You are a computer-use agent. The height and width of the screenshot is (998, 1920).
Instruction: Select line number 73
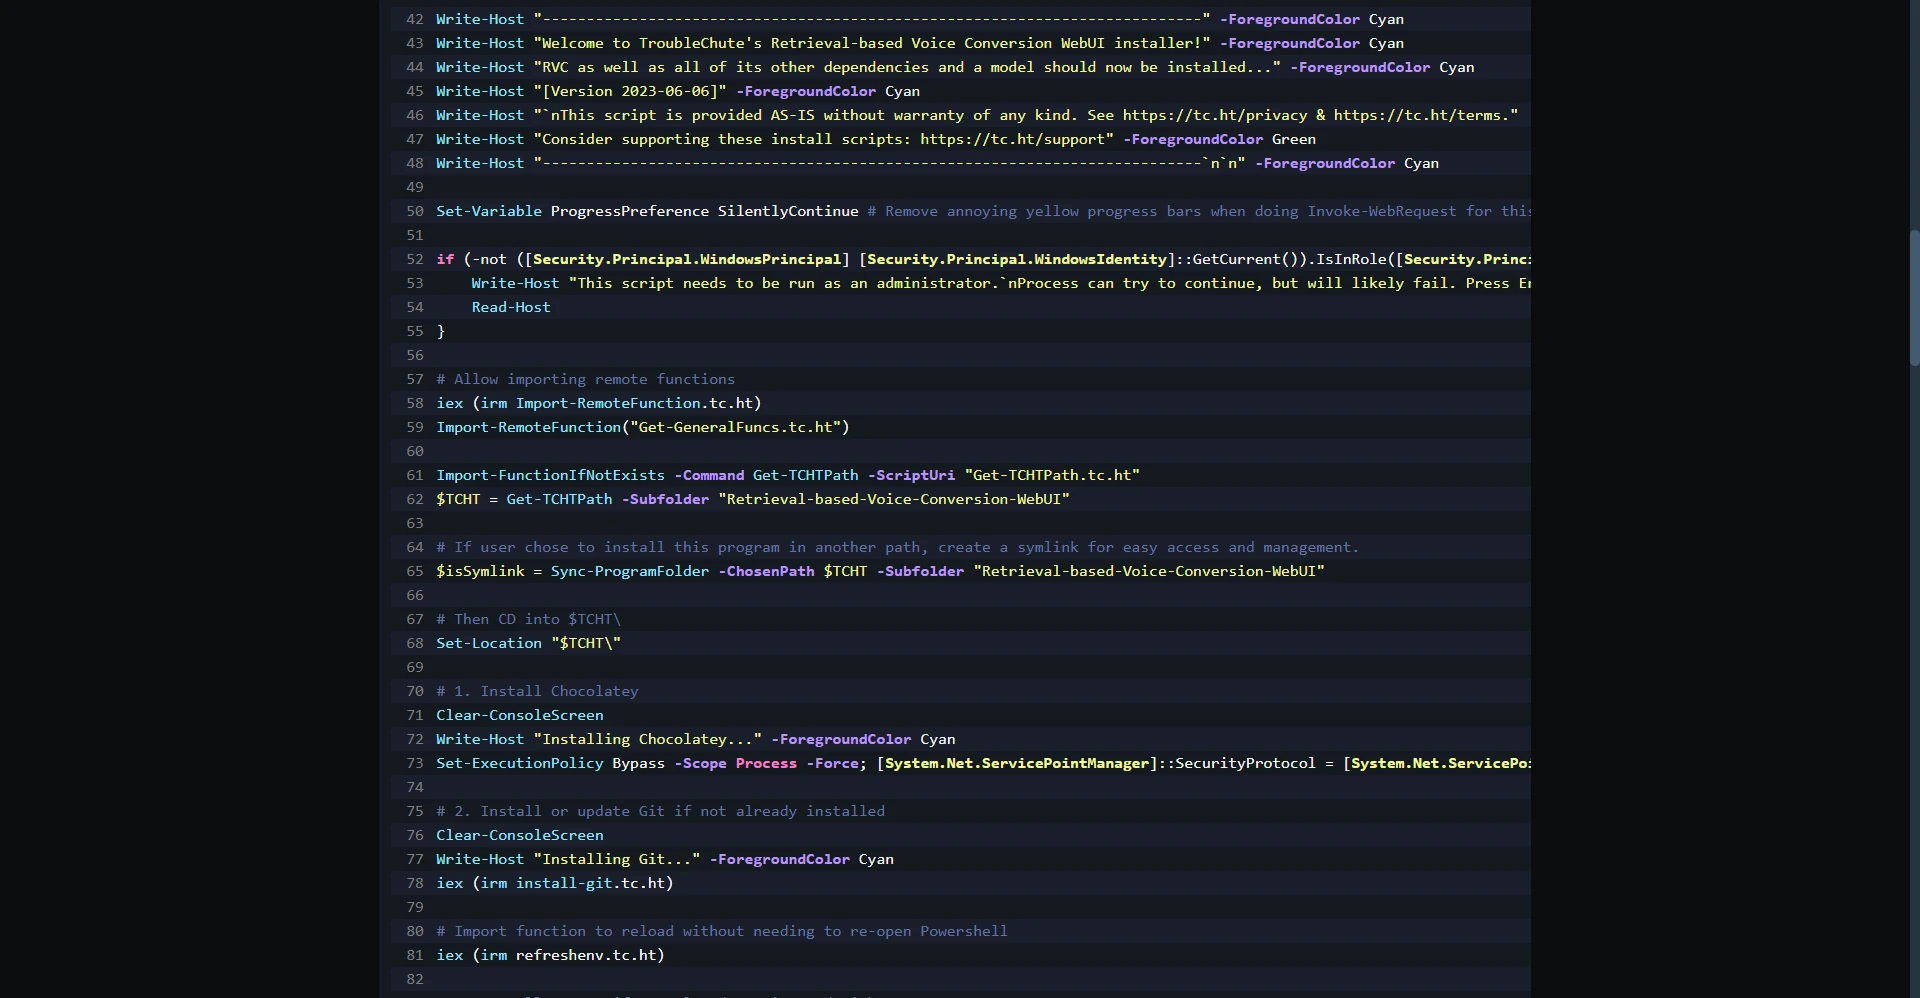[x=414, y=763]
